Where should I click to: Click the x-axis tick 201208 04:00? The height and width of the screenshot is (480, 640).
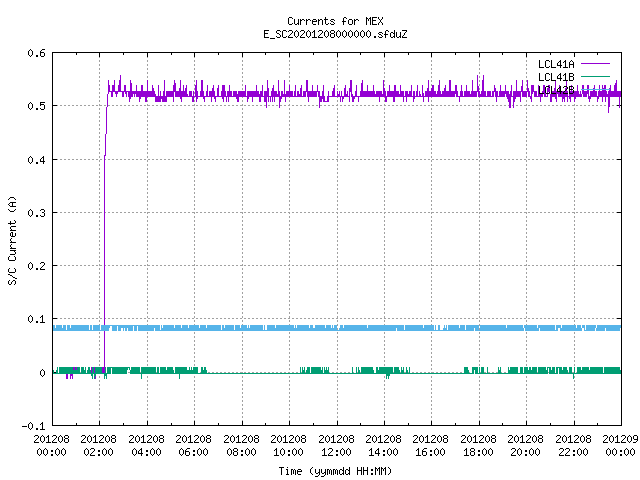[x=146, y=446]
